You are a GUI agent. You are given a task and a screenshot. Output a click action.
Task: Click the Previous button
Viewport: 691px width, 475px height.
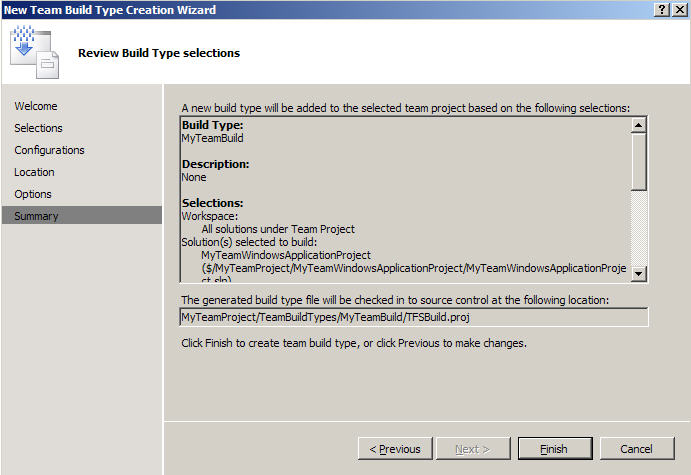coord(395,449)
